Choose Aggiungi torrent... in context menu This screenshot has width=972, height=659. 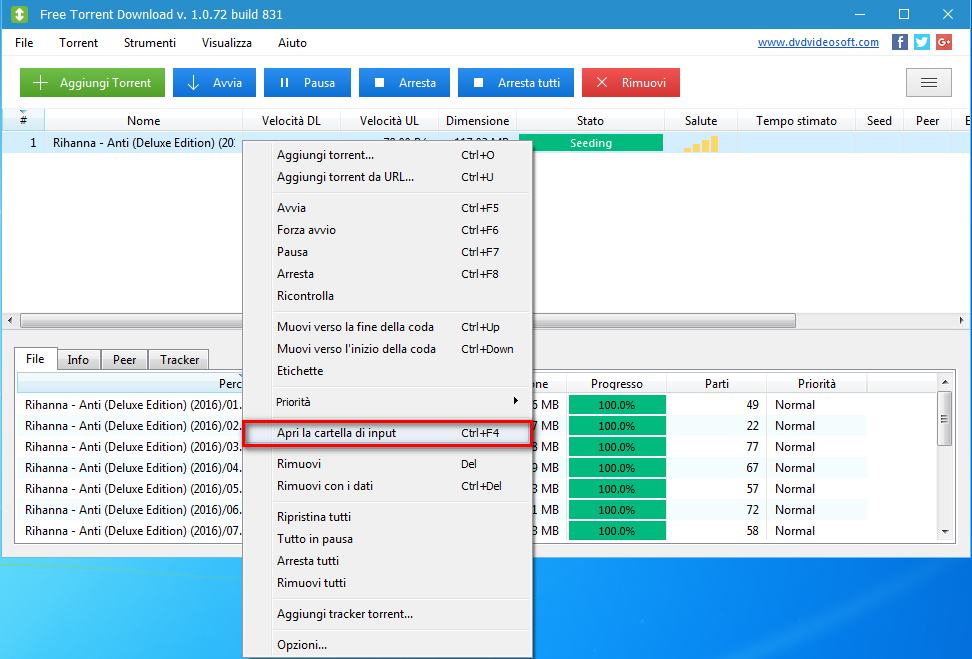387,155
